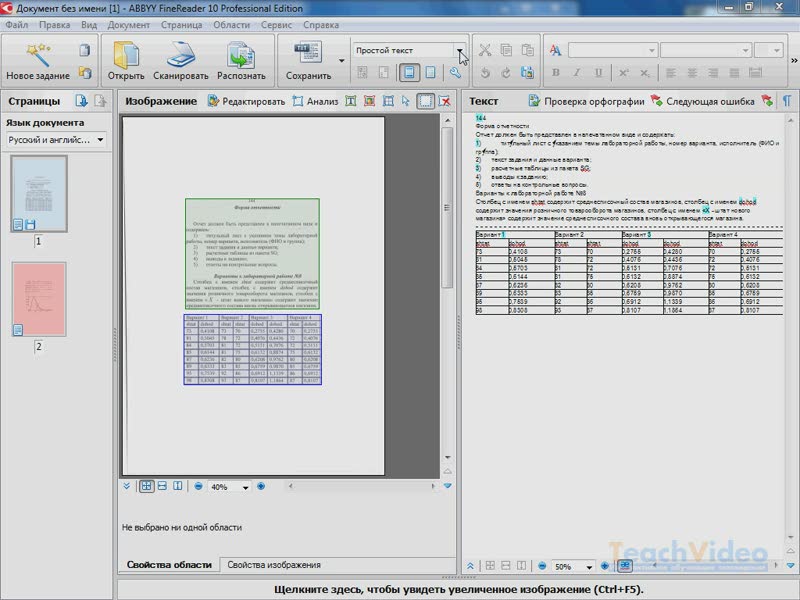This screenshot has width=800, height=600.
Task: Expand the Простой текст format dropdown
Action: point(461,50)
